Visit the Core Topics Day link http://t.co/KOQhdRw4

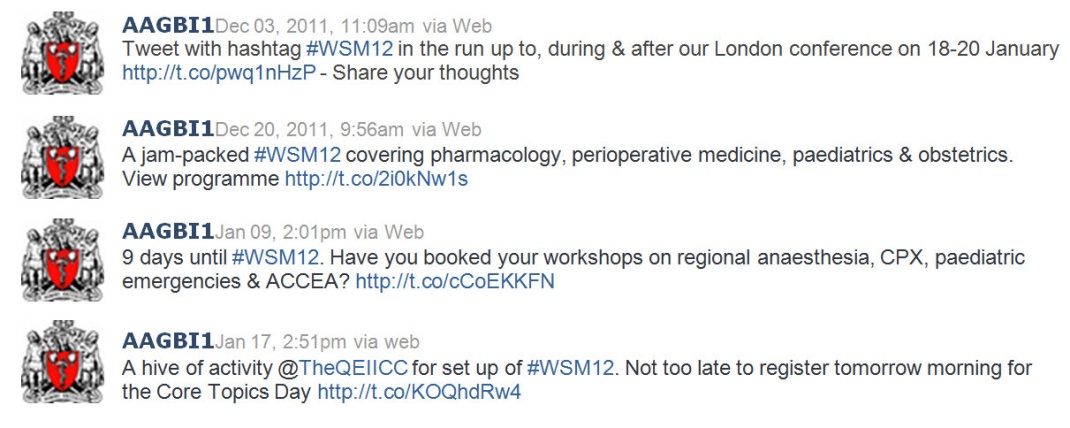click(x=419, y=392)
